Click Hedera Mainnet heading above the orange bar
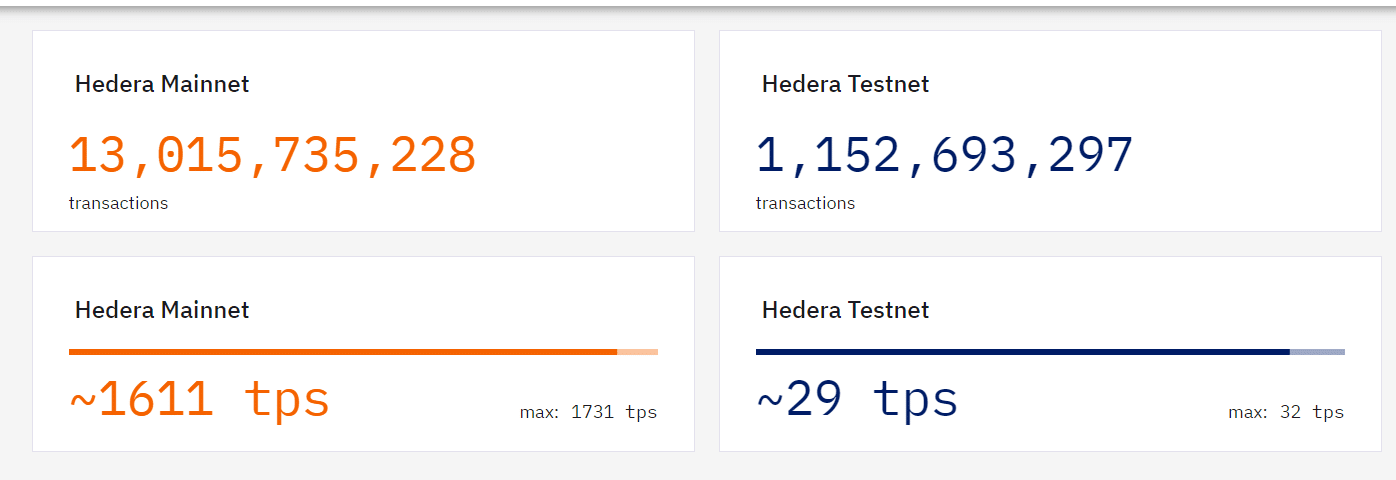Image resolution: width=1396 pixels, height=480 pixels. click(162, 310)
